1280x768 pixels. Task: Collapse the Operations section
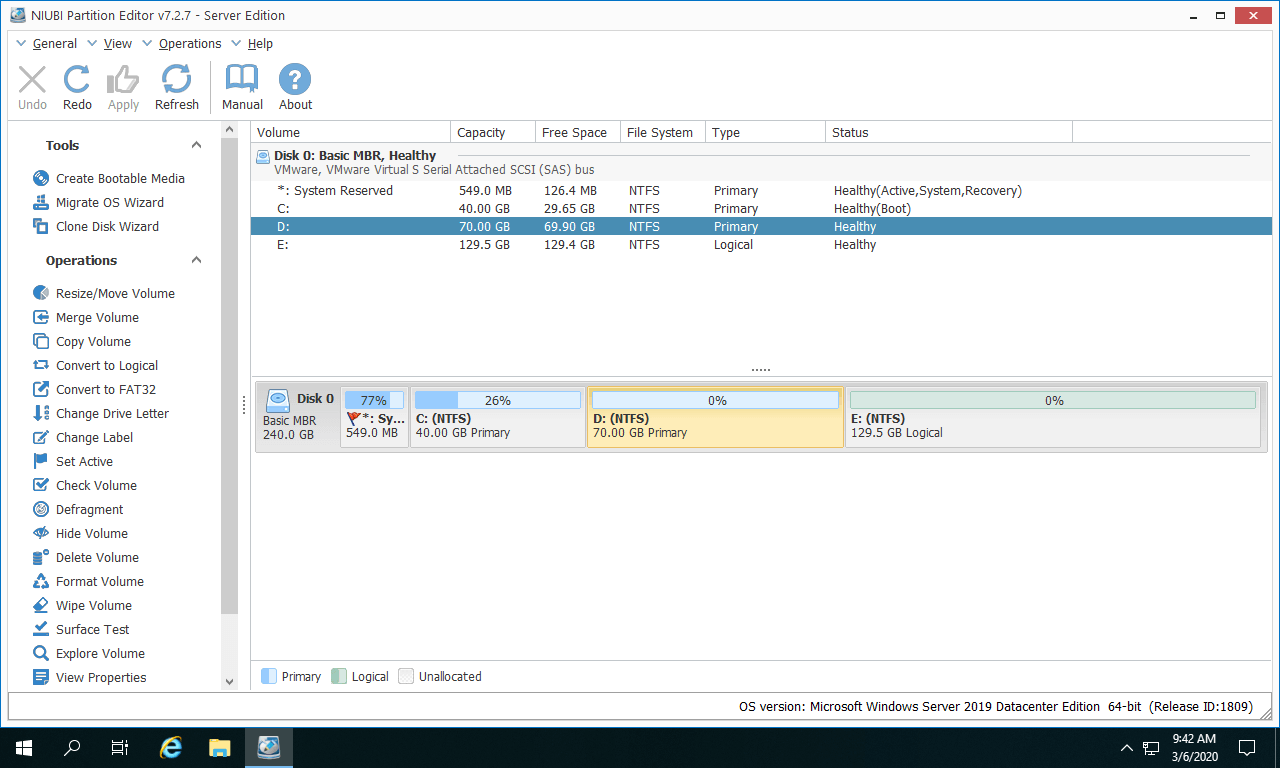pyautogui.click(x=196, y=259)
